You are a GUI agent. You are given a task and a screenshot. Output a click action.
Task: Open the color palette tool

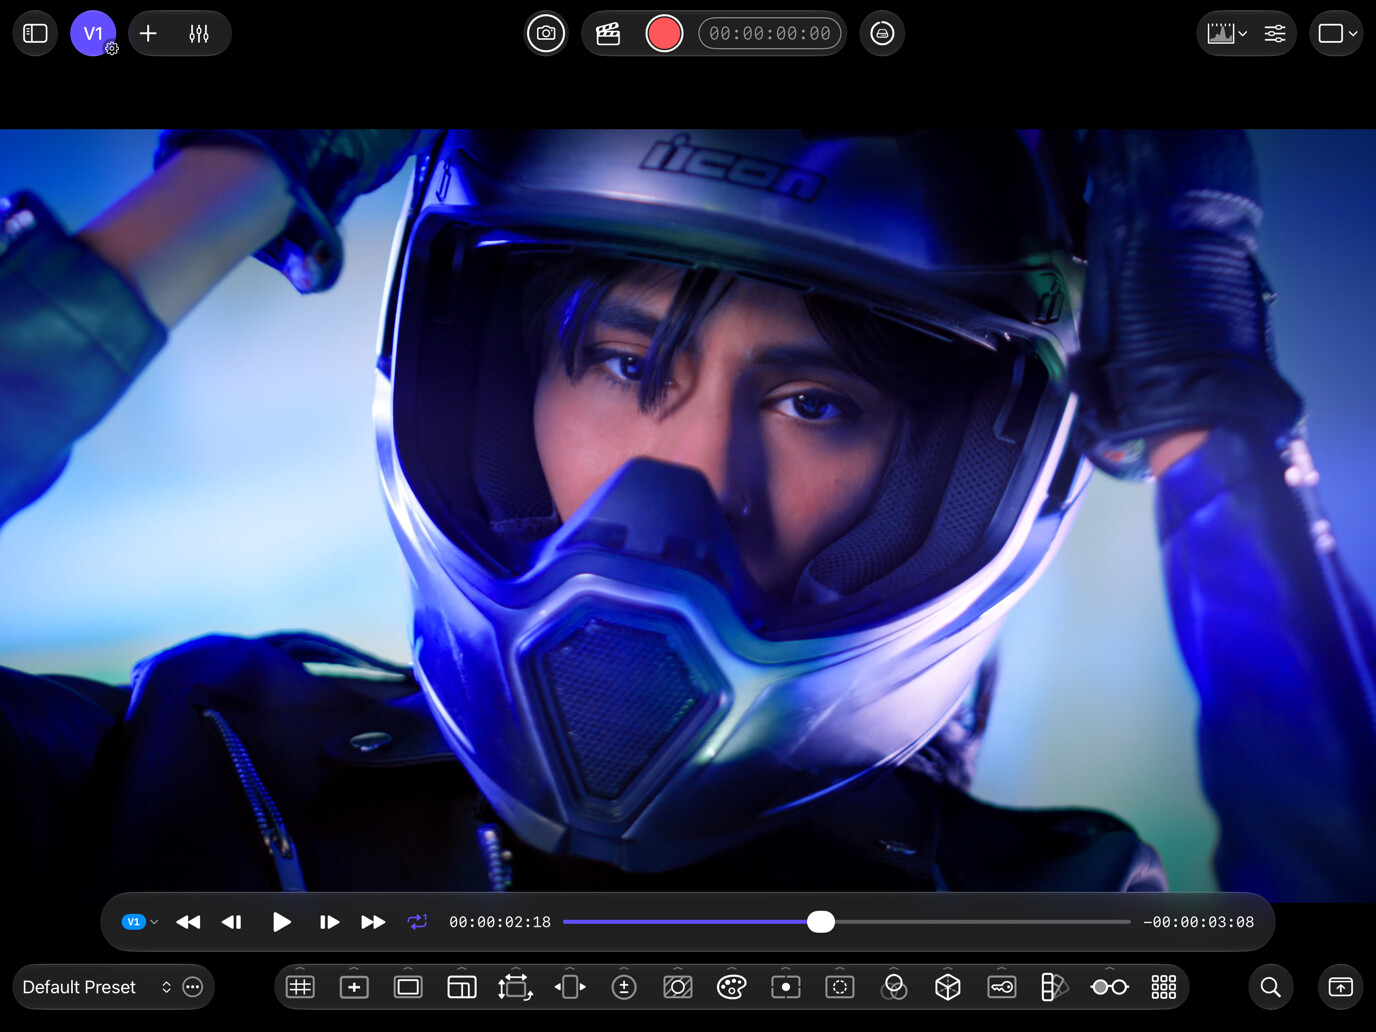tap(732, 987)
